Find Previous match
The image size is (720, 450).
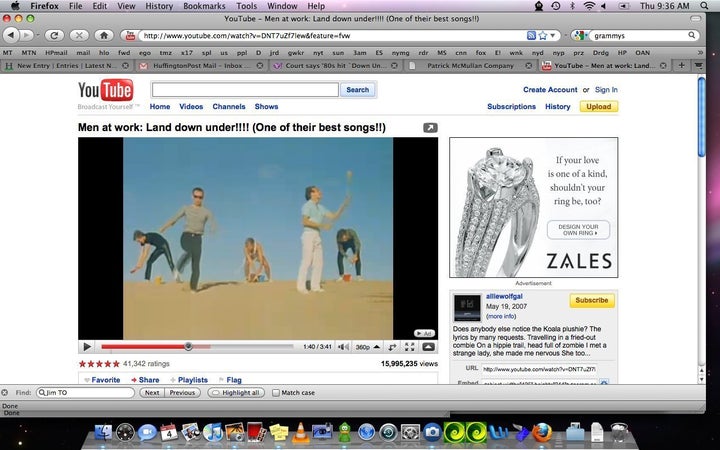point(182,393)
